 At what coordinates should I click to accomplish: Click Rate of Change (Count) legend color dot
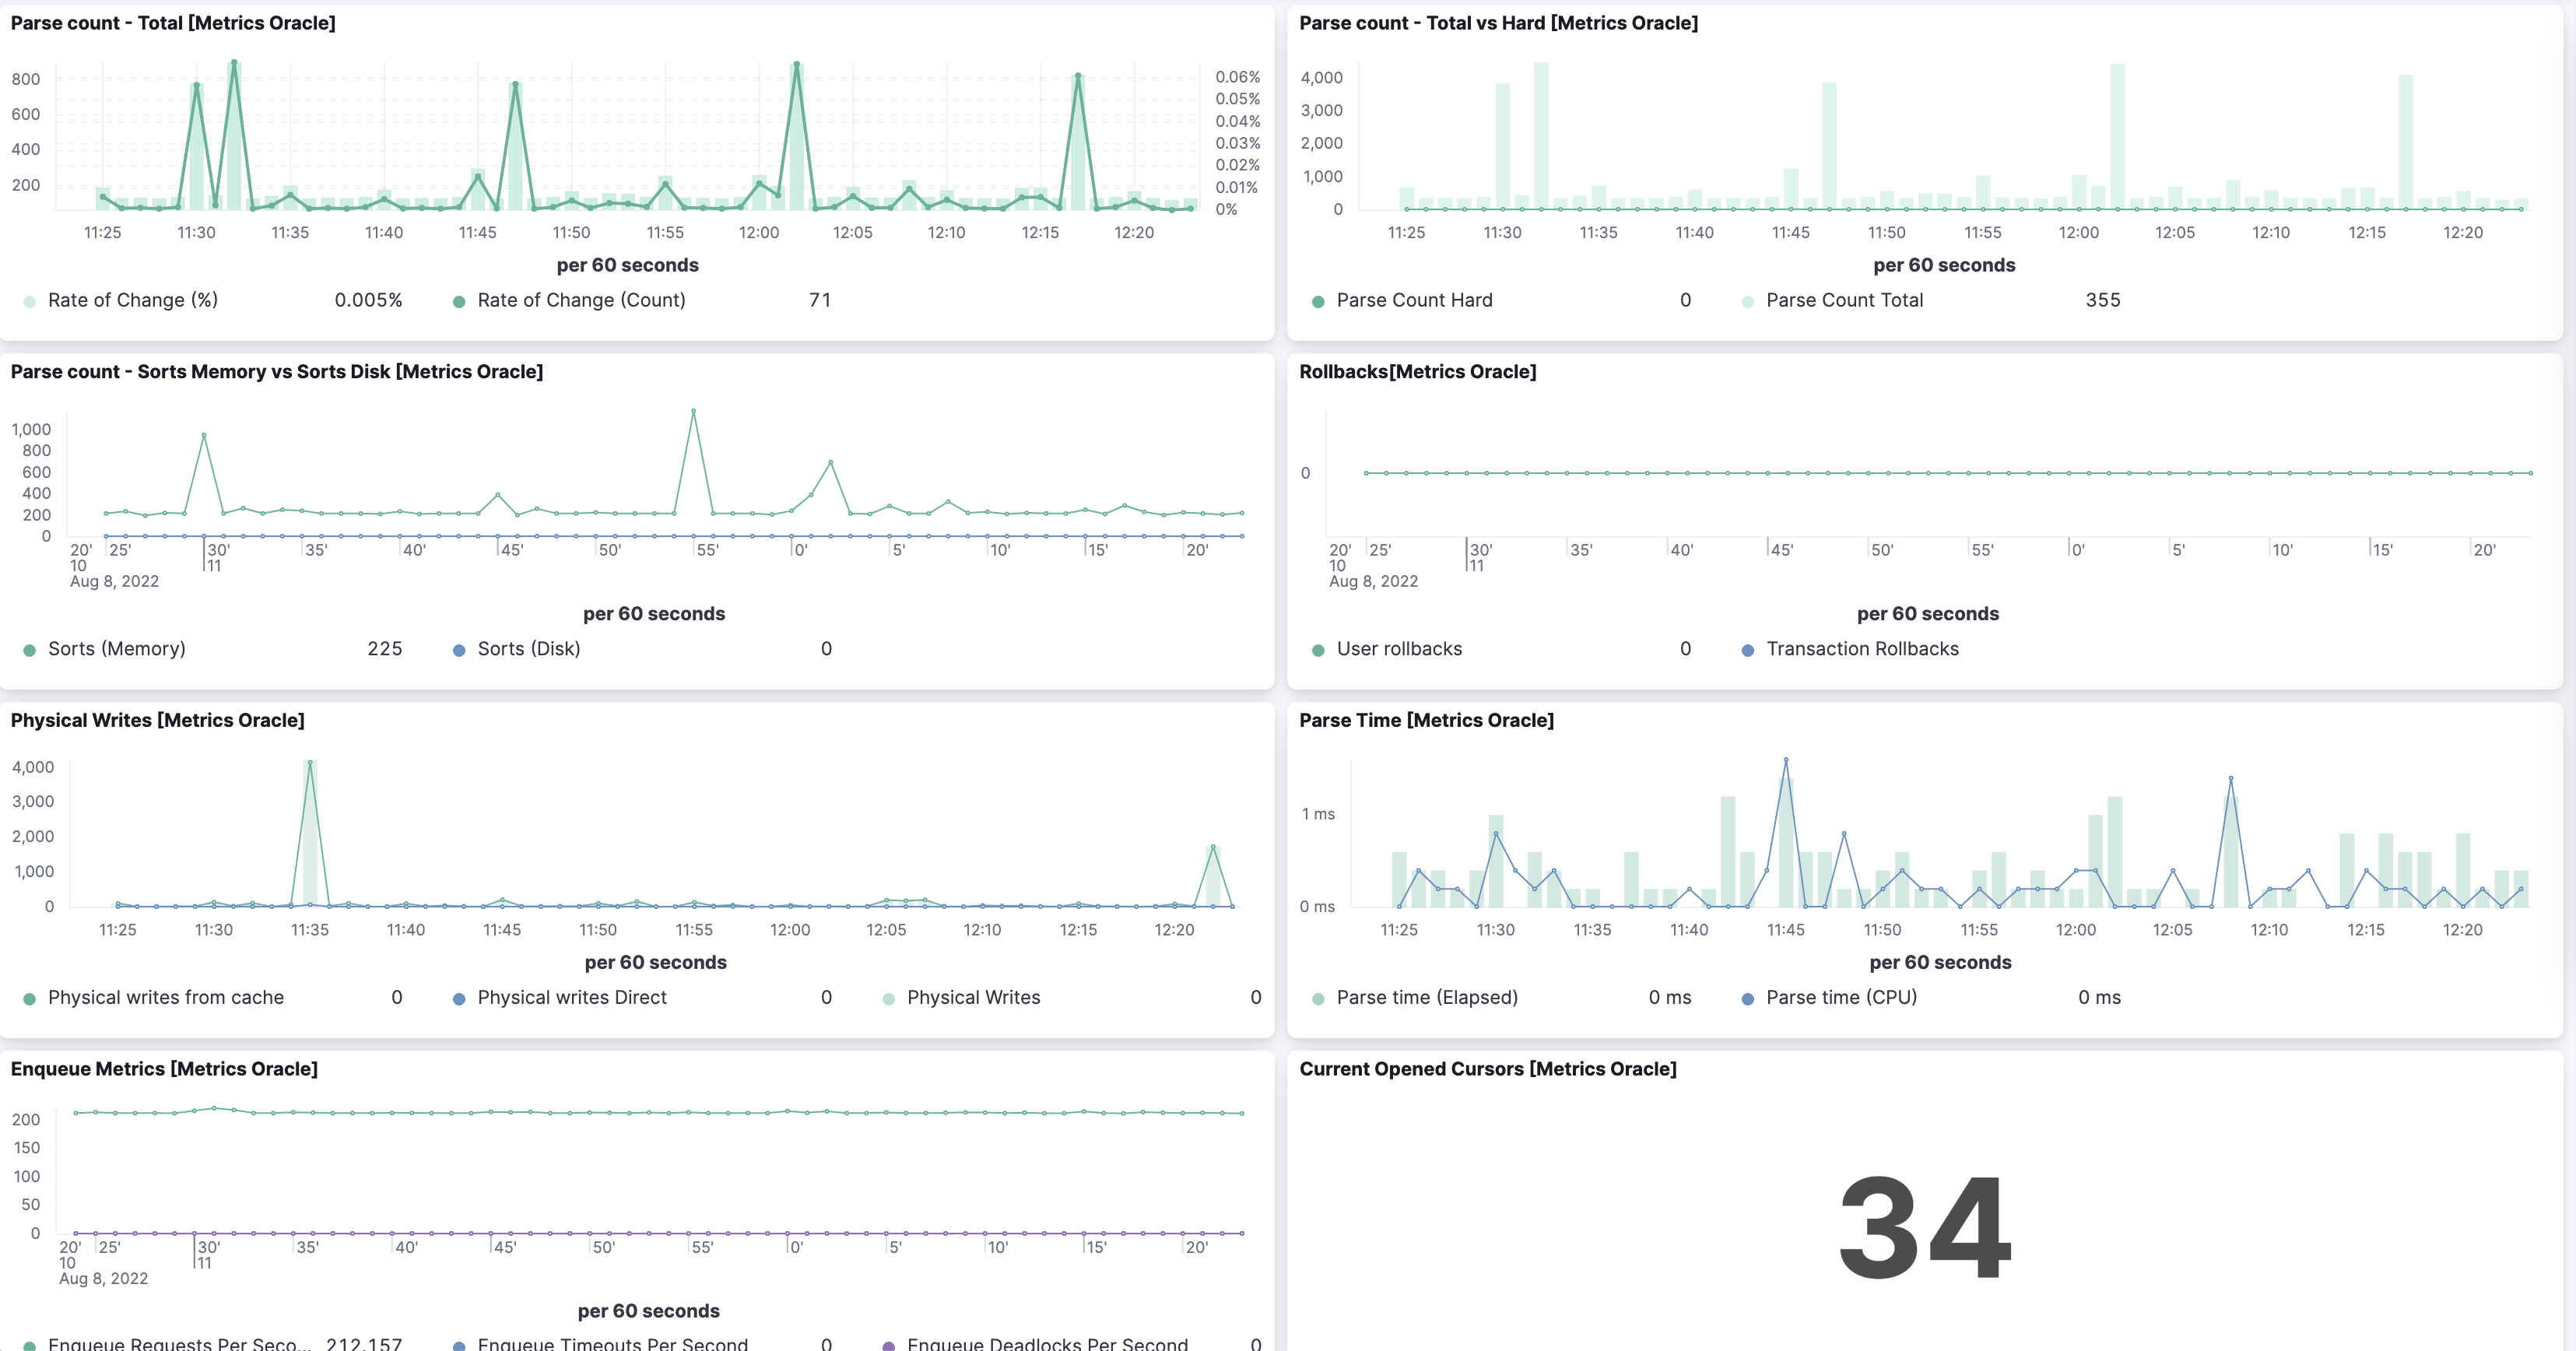[459, 301]
